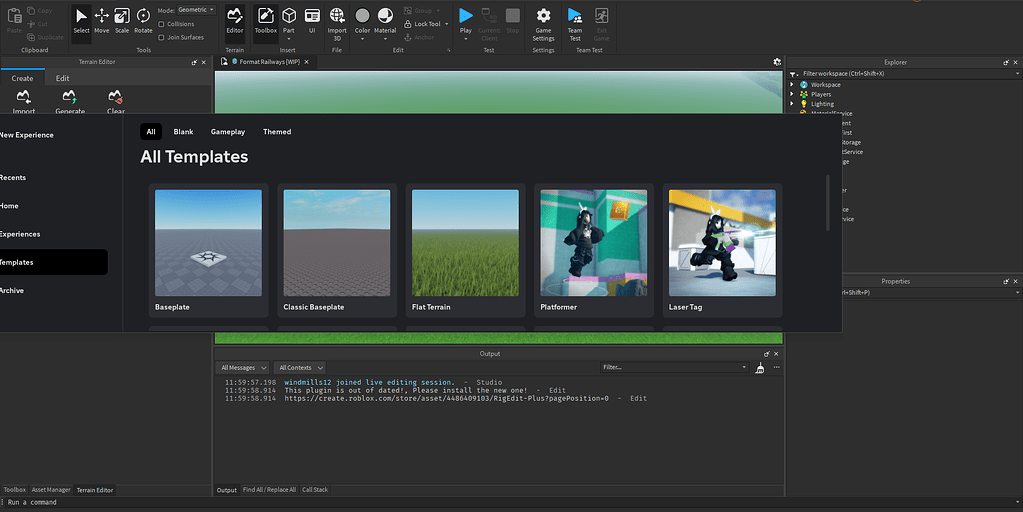Undock the Properties panel
1023x512 pixels.
(1005, 282)
